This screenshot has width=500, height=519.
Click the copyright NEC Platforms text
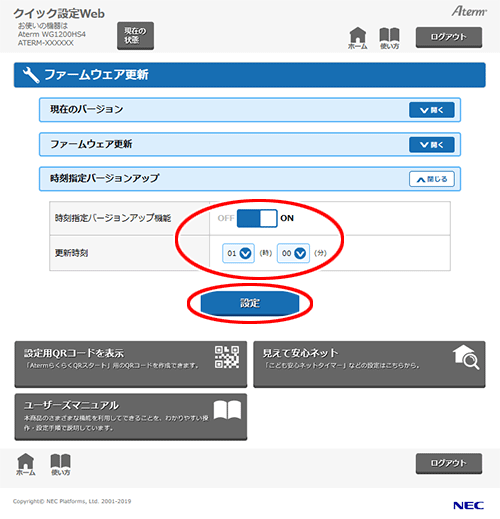72,501
